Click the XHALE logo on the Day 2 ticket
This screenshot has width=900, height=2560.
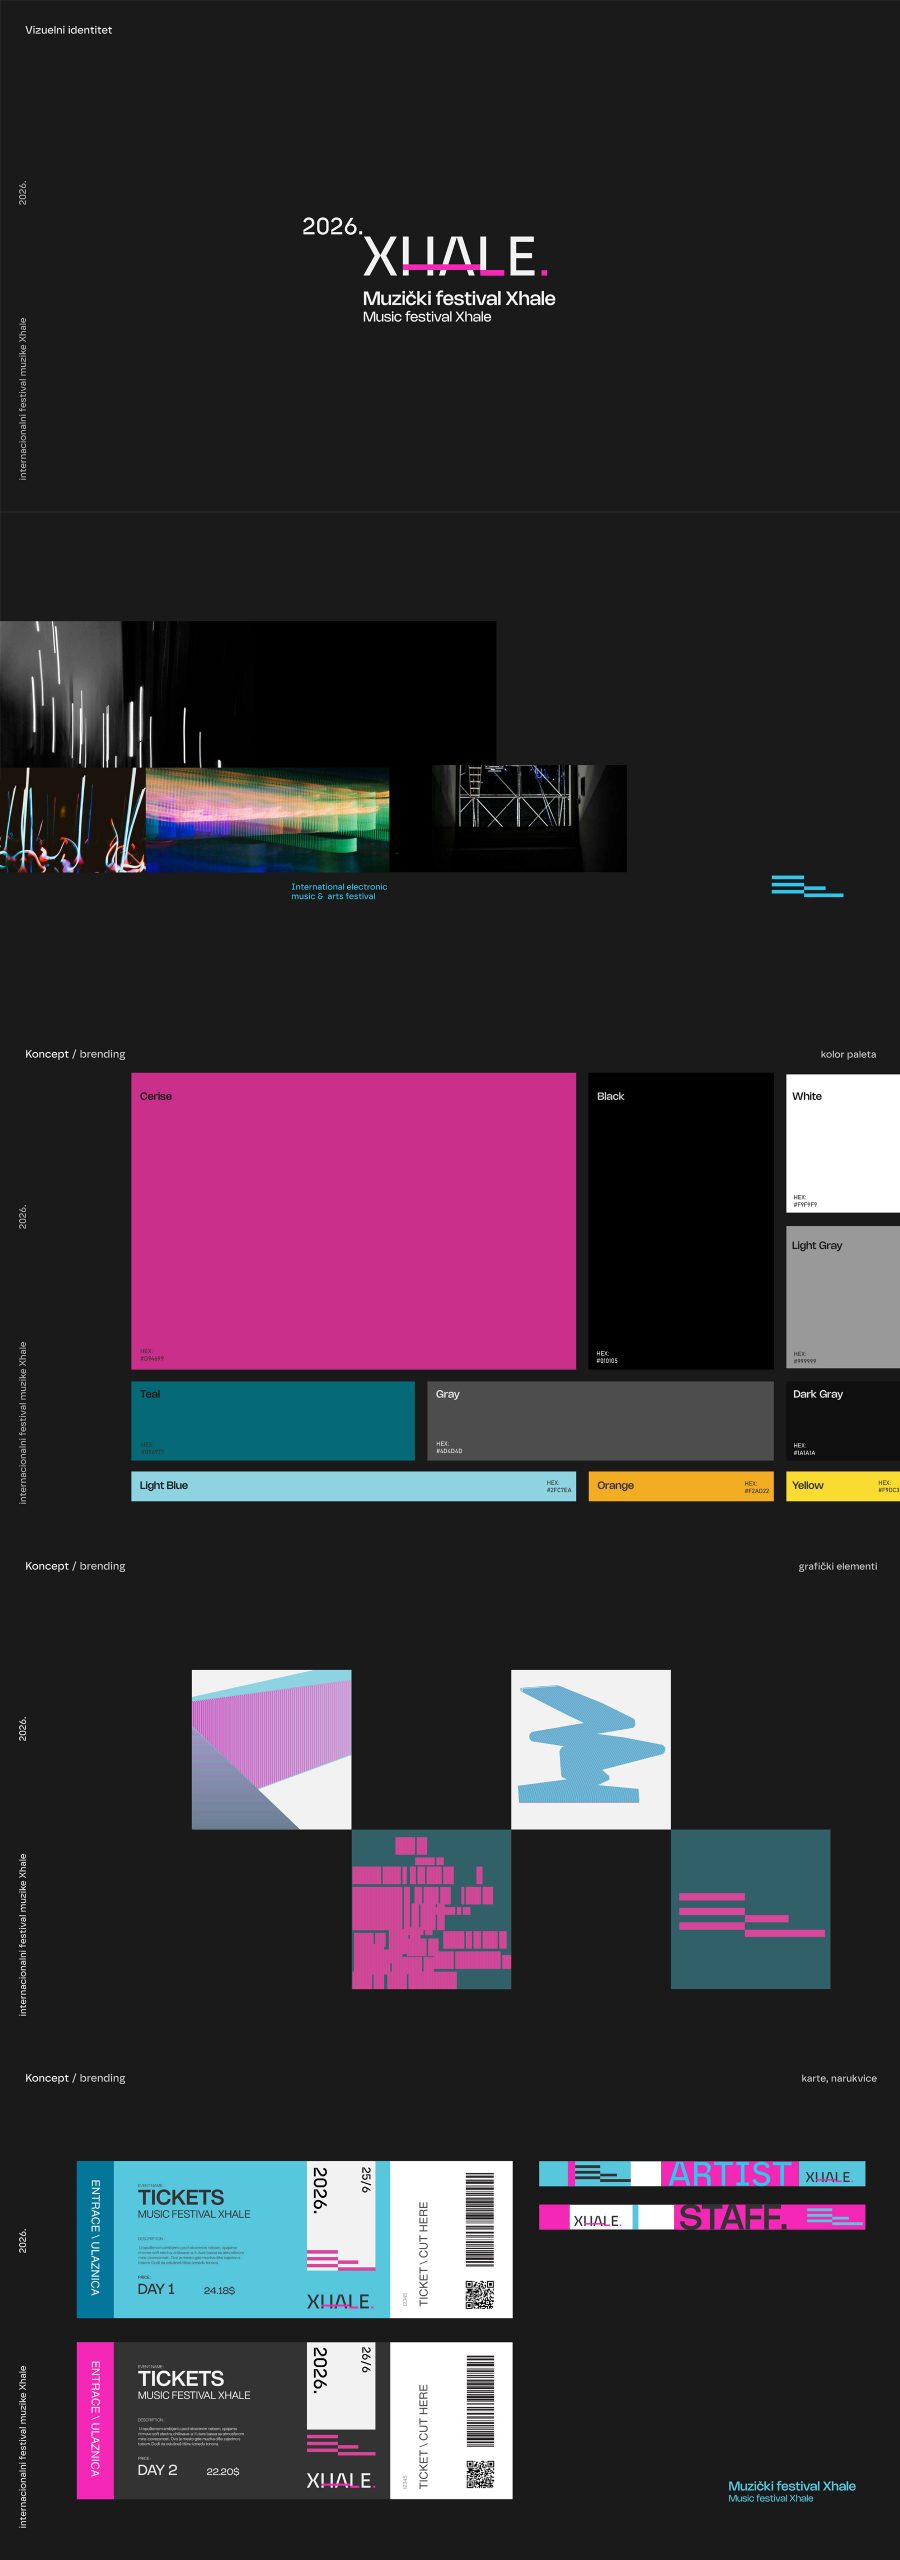pyautogui.click(x=340, y=2480)
